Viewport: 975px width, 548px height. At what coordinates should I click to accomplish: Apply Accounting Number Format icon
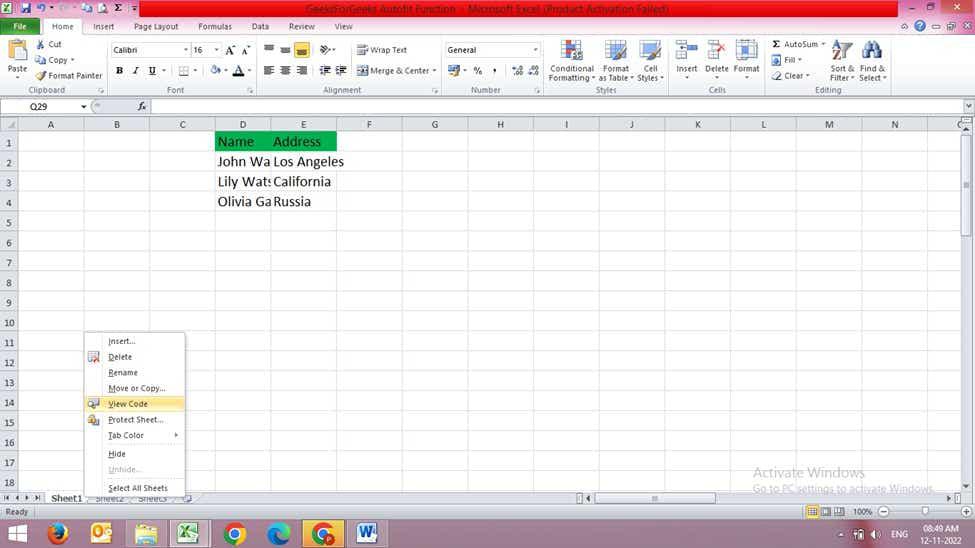454,71
